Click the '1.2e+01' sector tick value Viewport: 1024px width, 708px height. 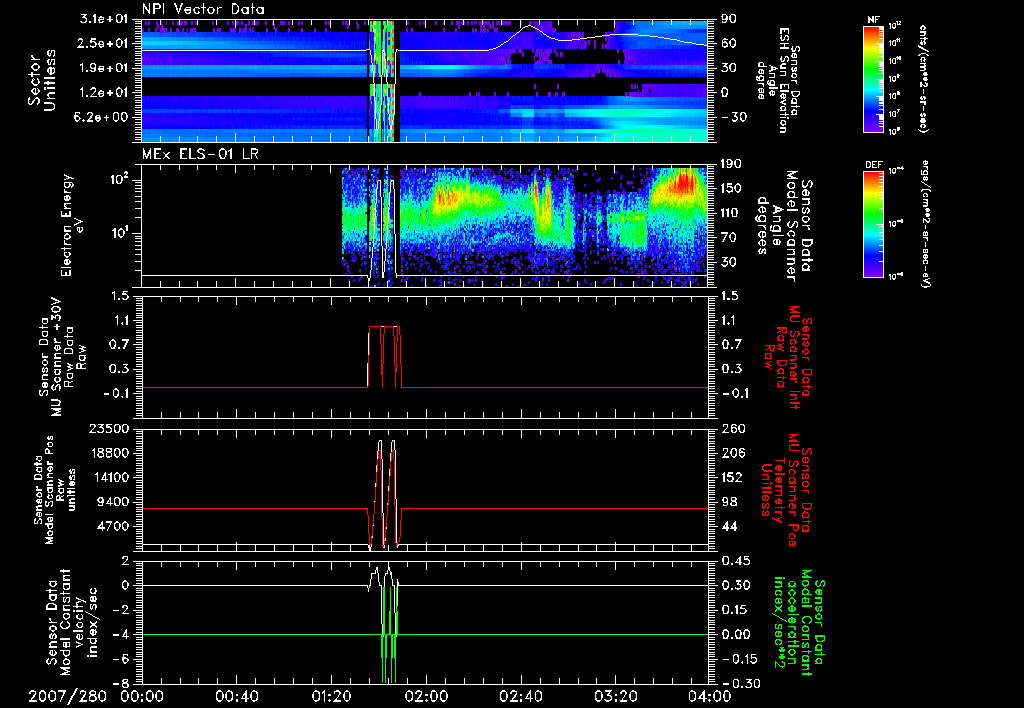point(104,93)
